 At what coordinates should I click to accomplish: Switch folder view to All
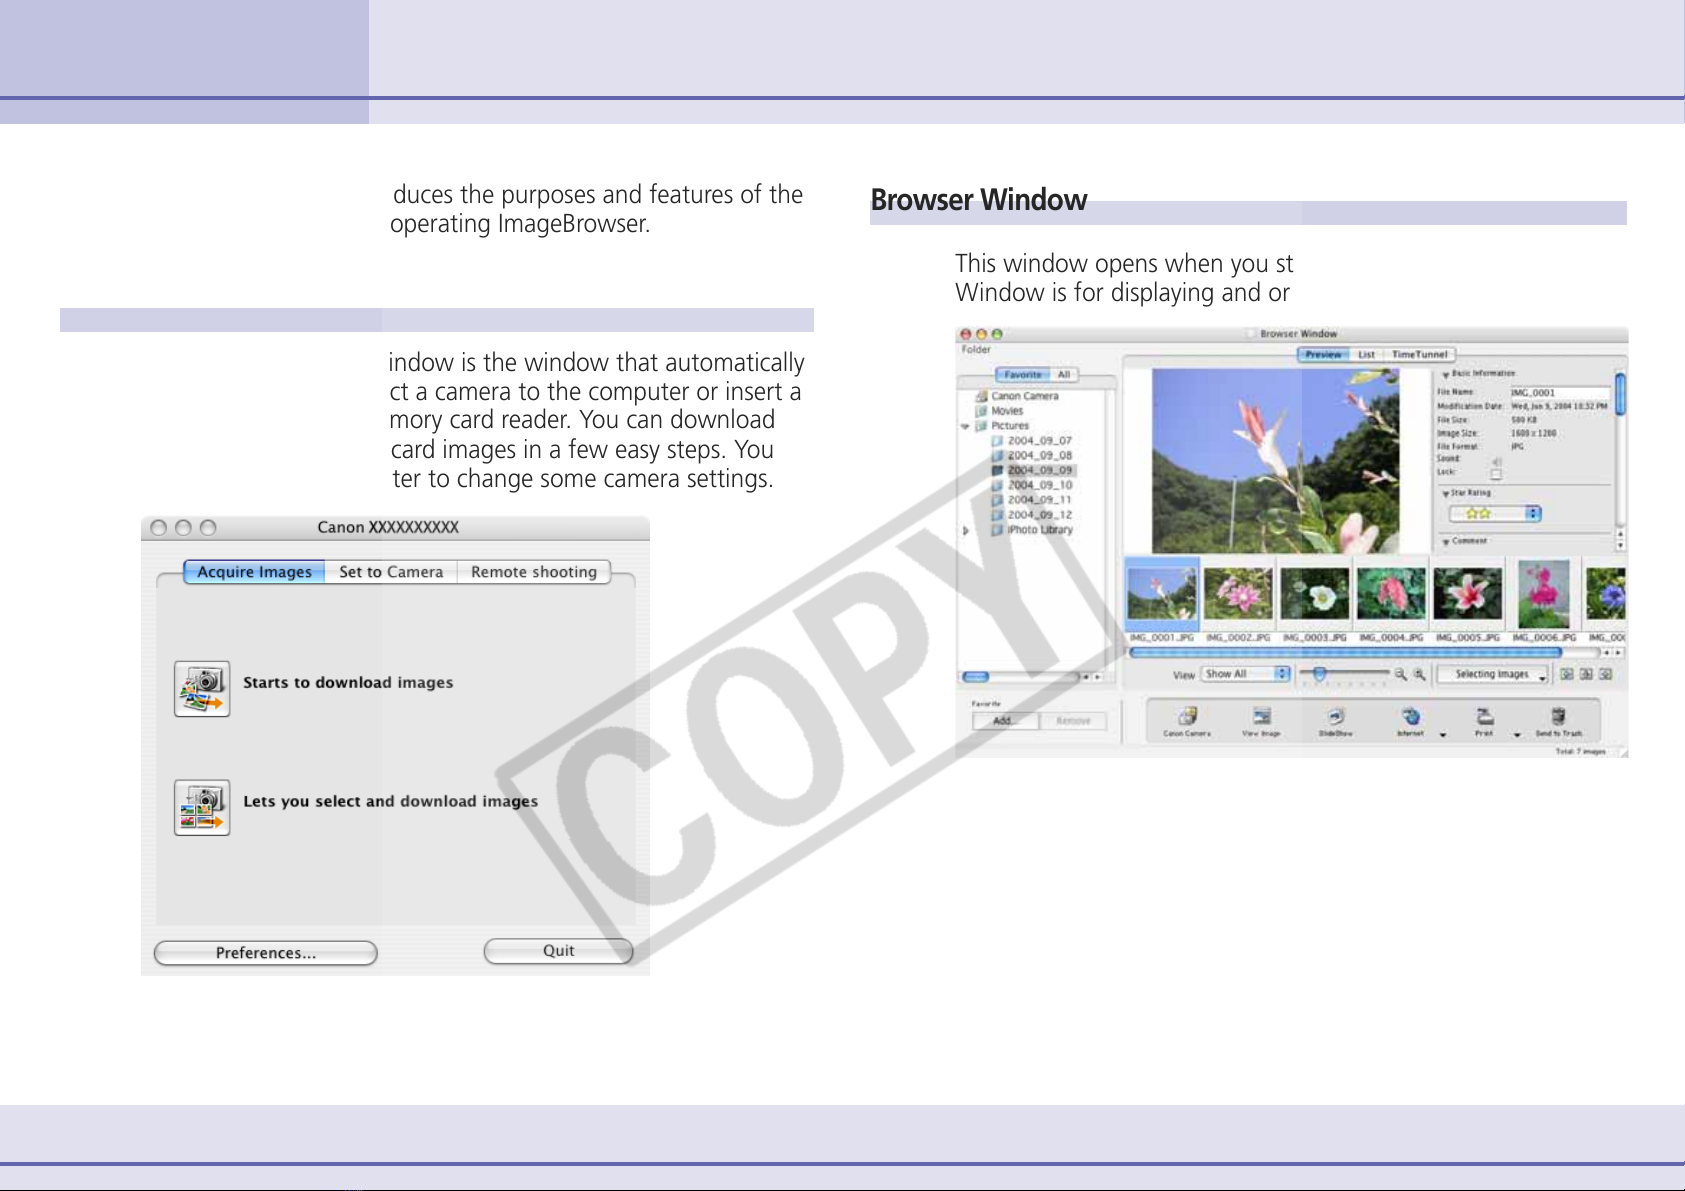1064,375
